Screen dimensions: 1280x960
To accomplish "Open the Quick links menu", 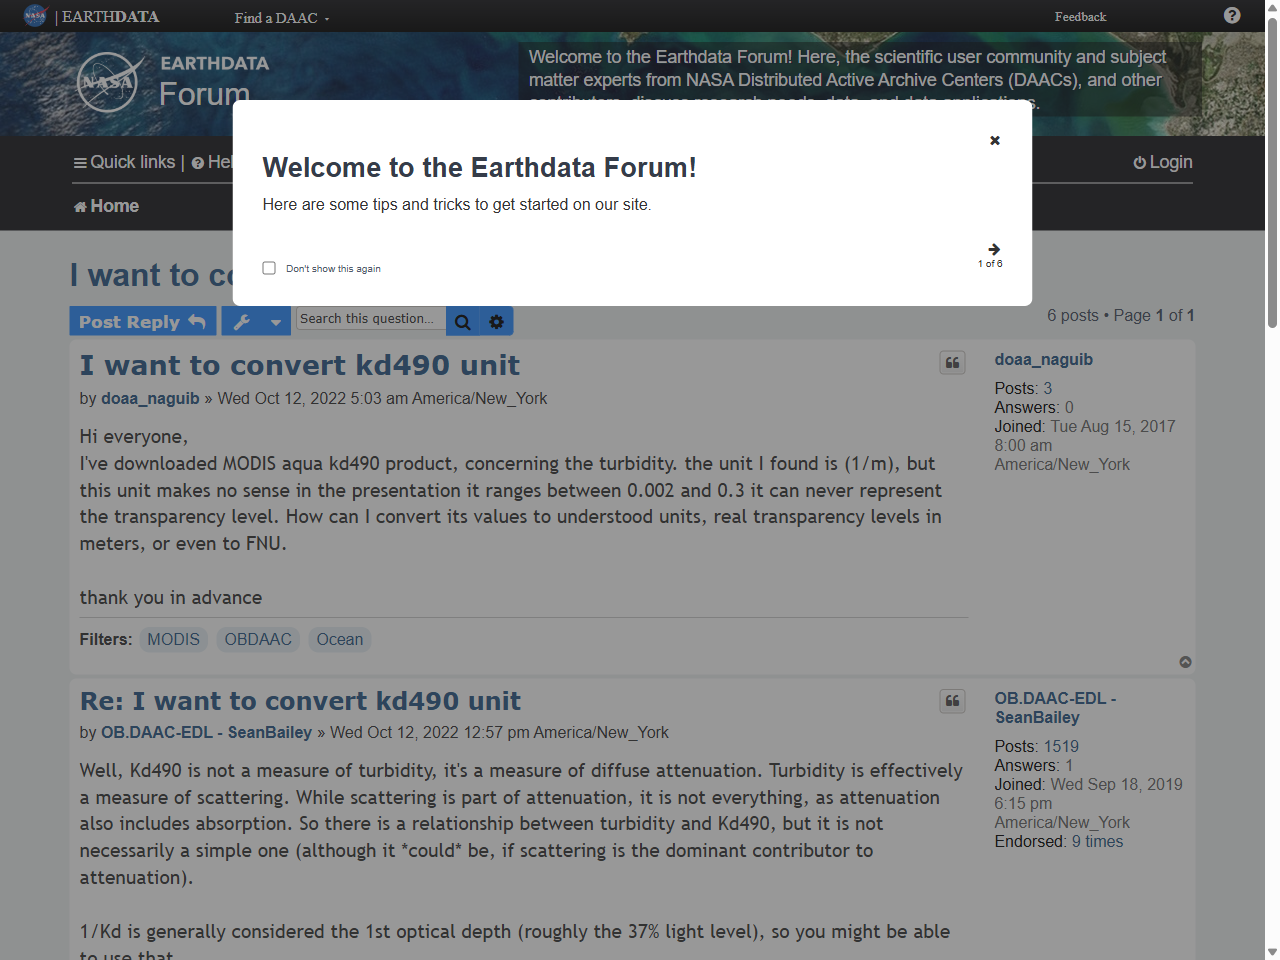I will (x=123, y=161).
